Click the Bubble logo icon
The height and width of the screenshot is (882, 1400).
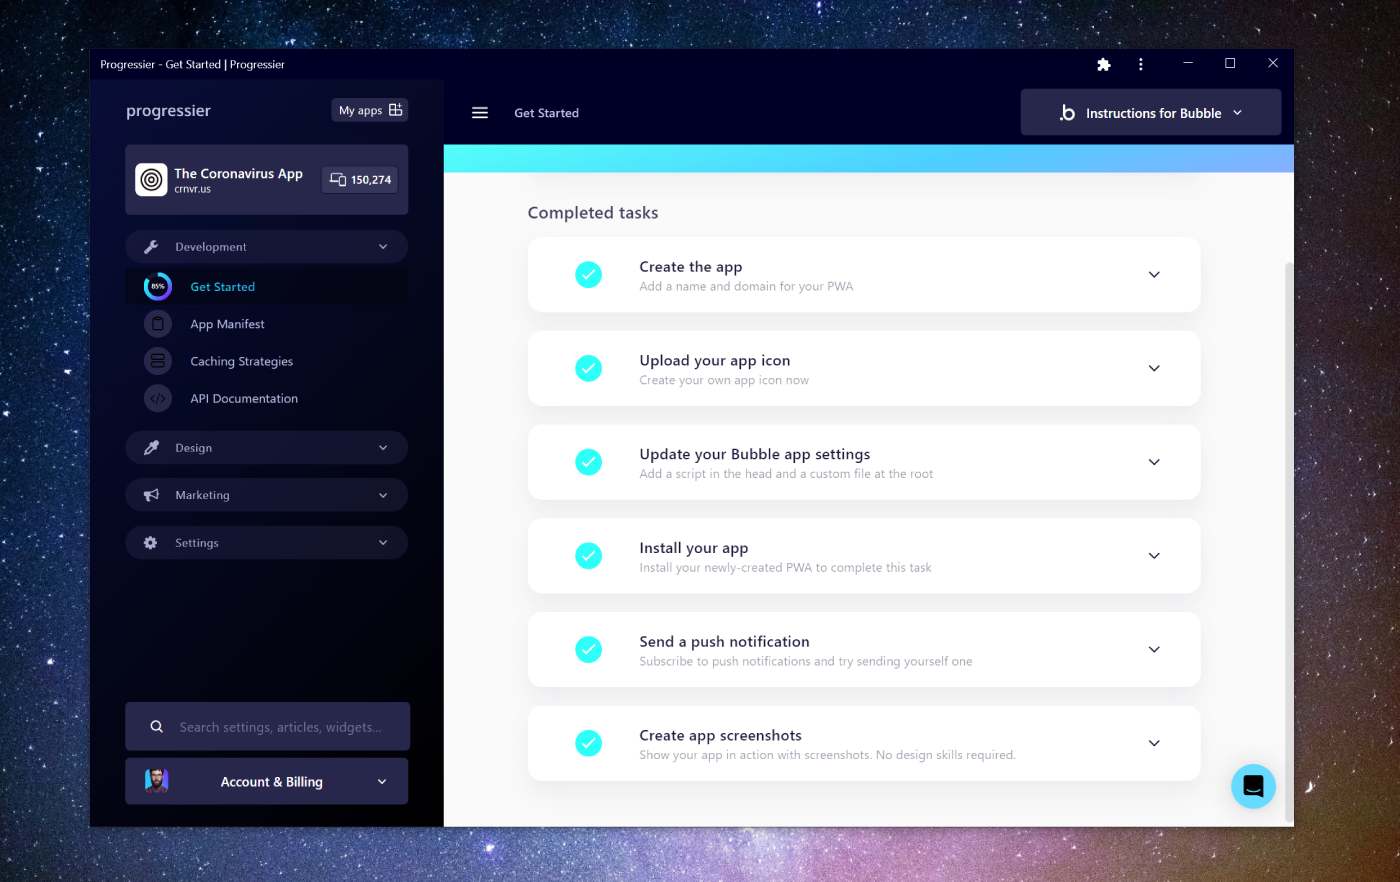coord(1067,113)
